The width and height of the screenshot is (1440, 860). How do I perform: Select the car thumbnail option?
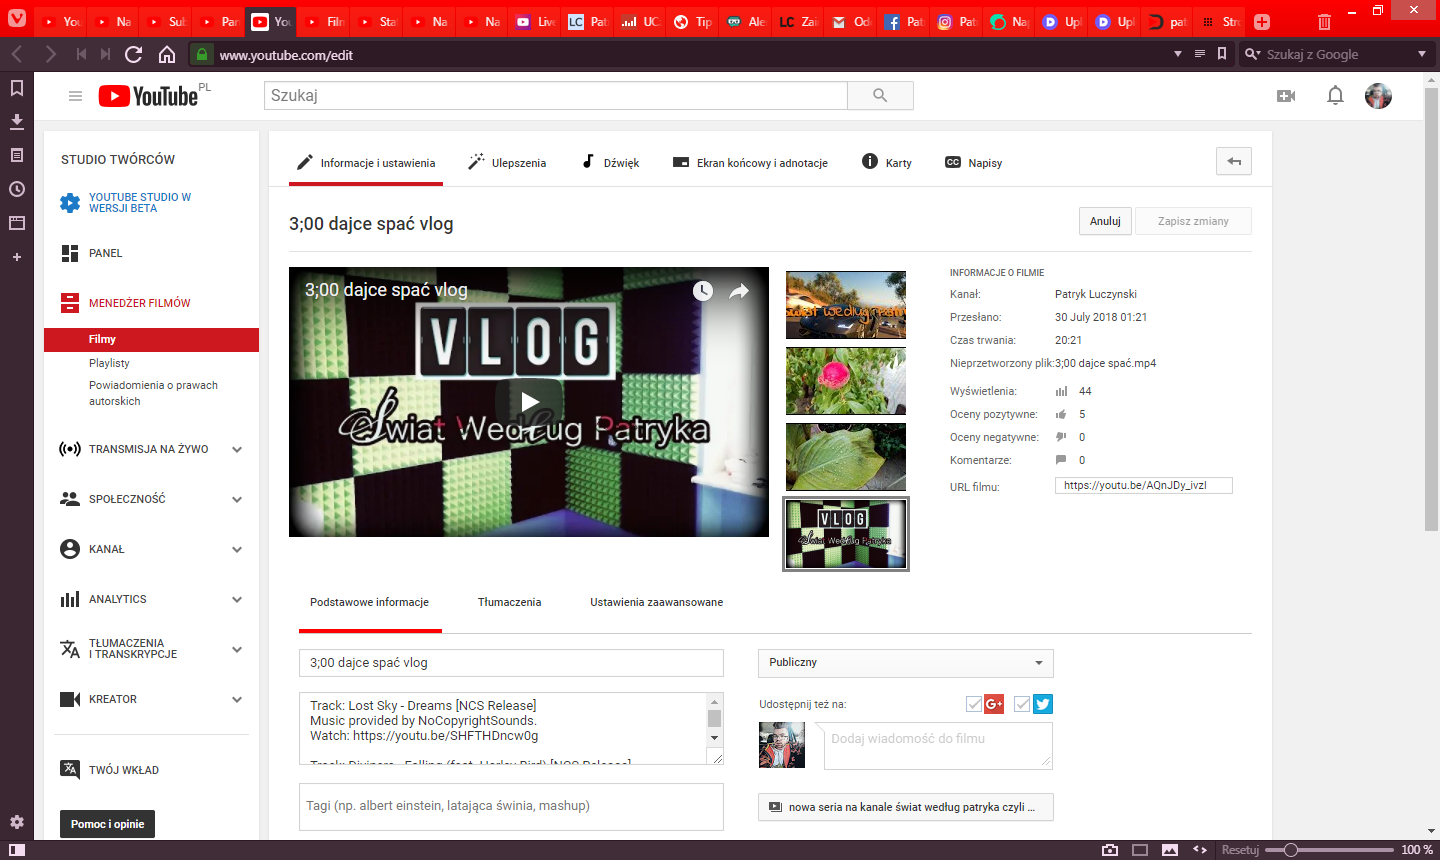coord(846,305)
